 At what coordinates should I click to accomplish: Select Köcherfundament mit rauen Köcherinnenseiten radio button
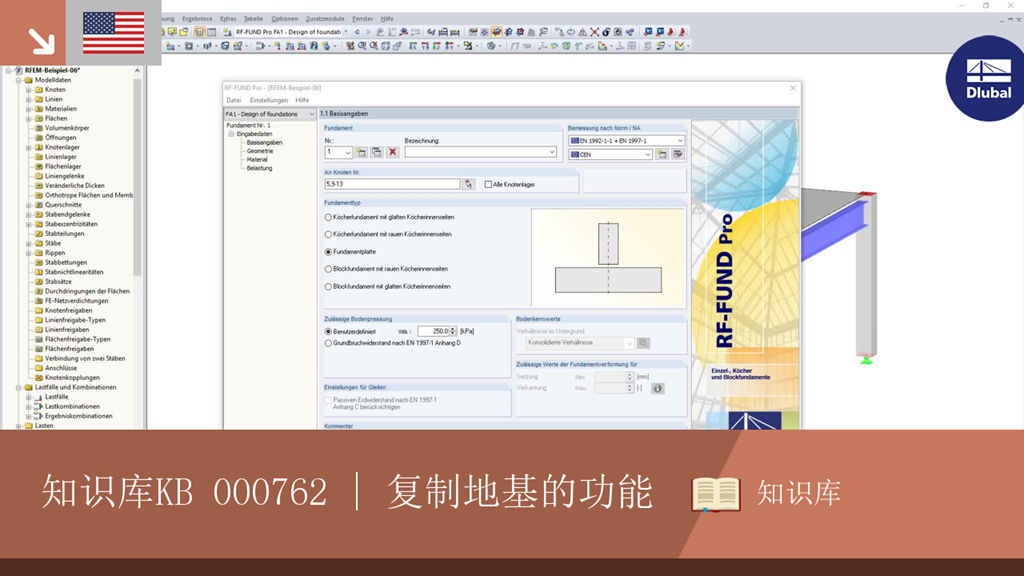tap(328, 234)
